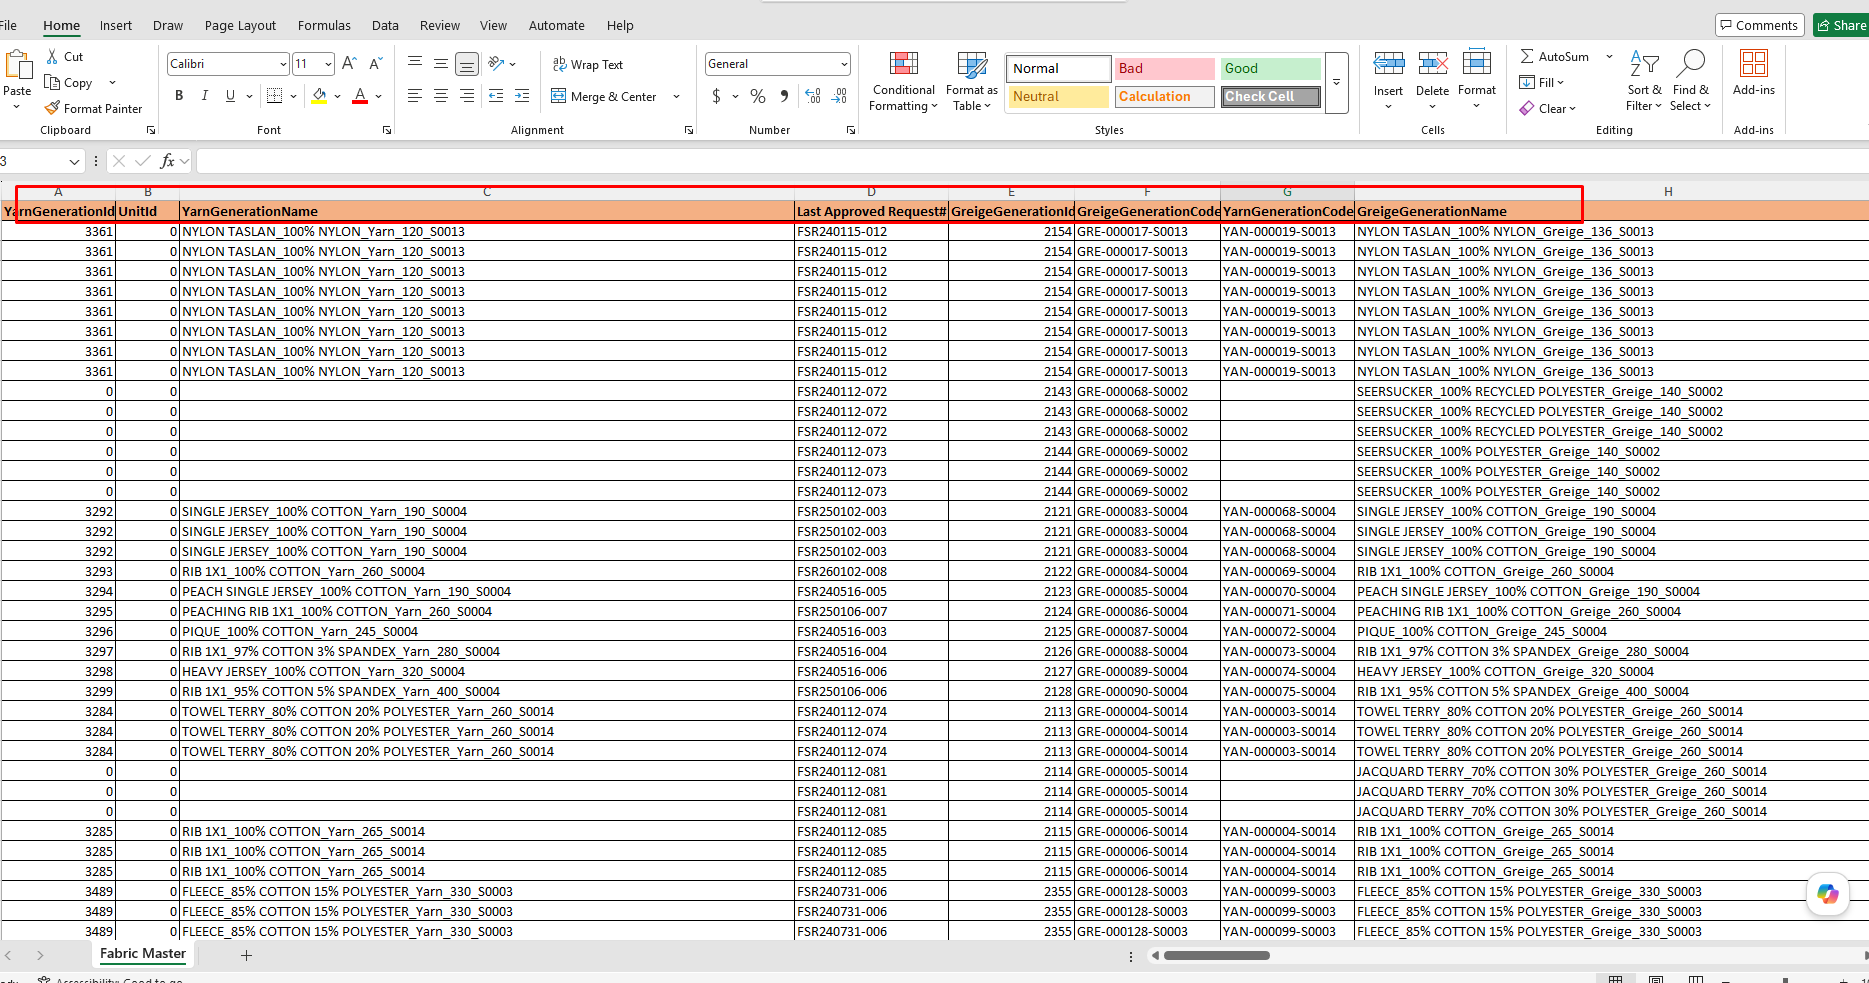Open the Orientation text angle icon
Image resolution: width=1869 pixels, height=983 pixels.
point(496,64)
